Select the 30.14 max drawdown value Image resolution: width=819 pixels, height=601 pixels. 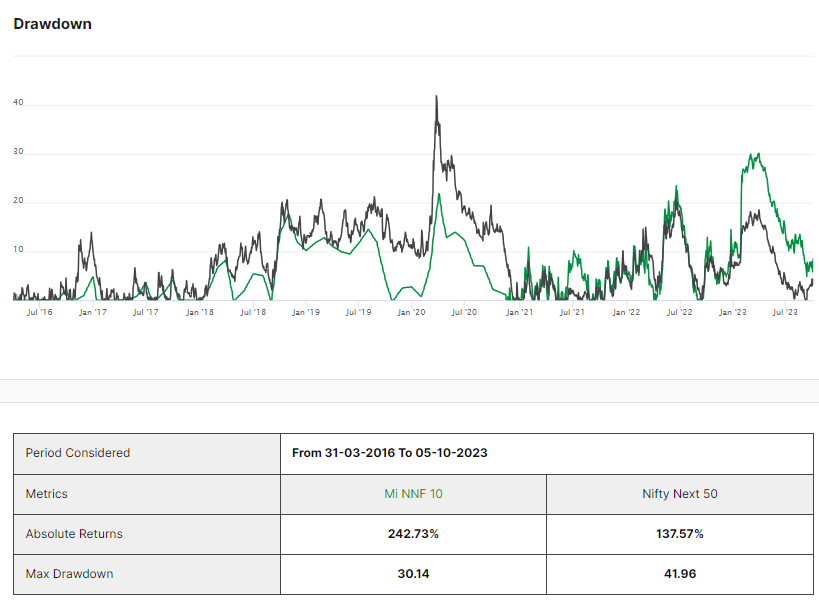point(413,574)
